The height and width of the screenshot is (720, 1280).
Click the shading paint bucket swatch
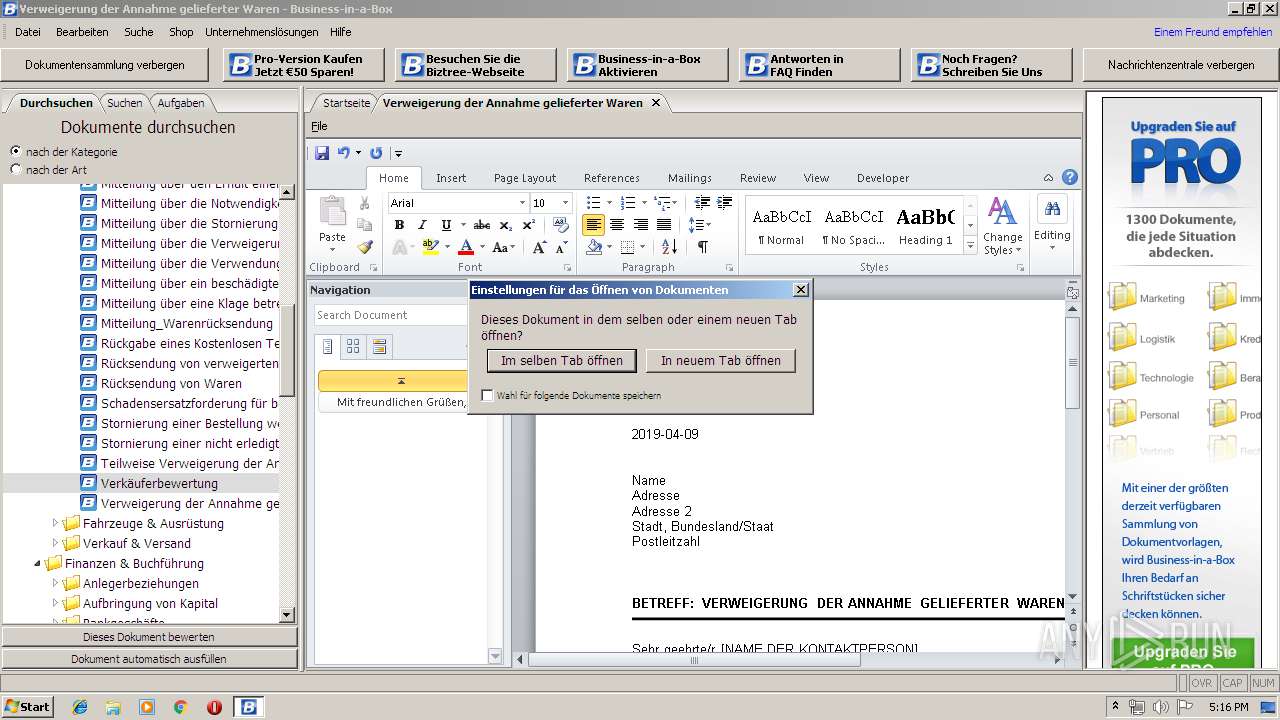click(595, 247)
